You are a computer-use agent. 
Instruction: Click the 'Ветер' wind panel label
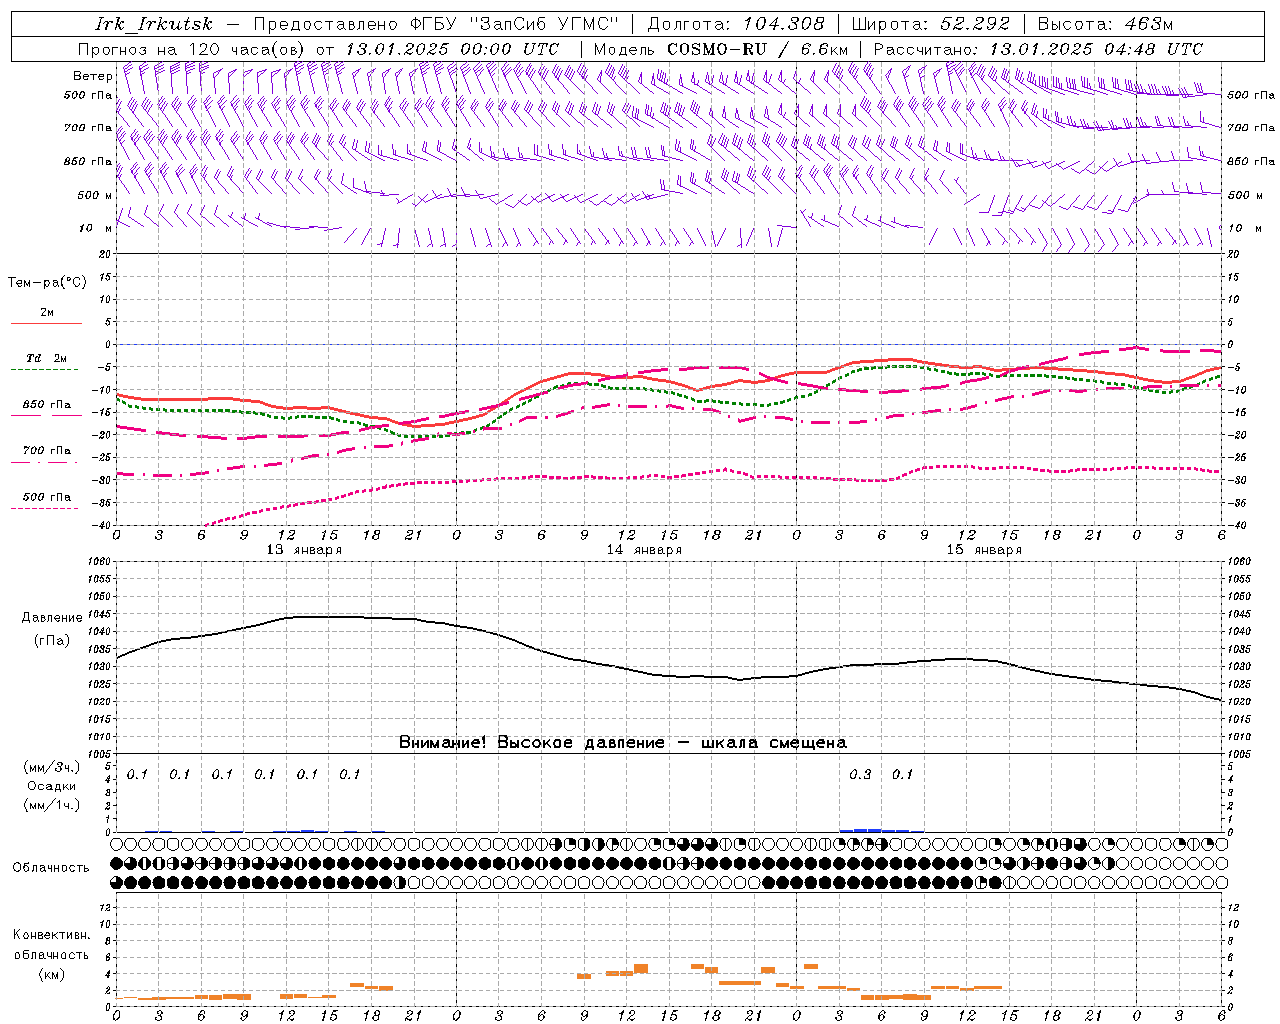point(92,76)
